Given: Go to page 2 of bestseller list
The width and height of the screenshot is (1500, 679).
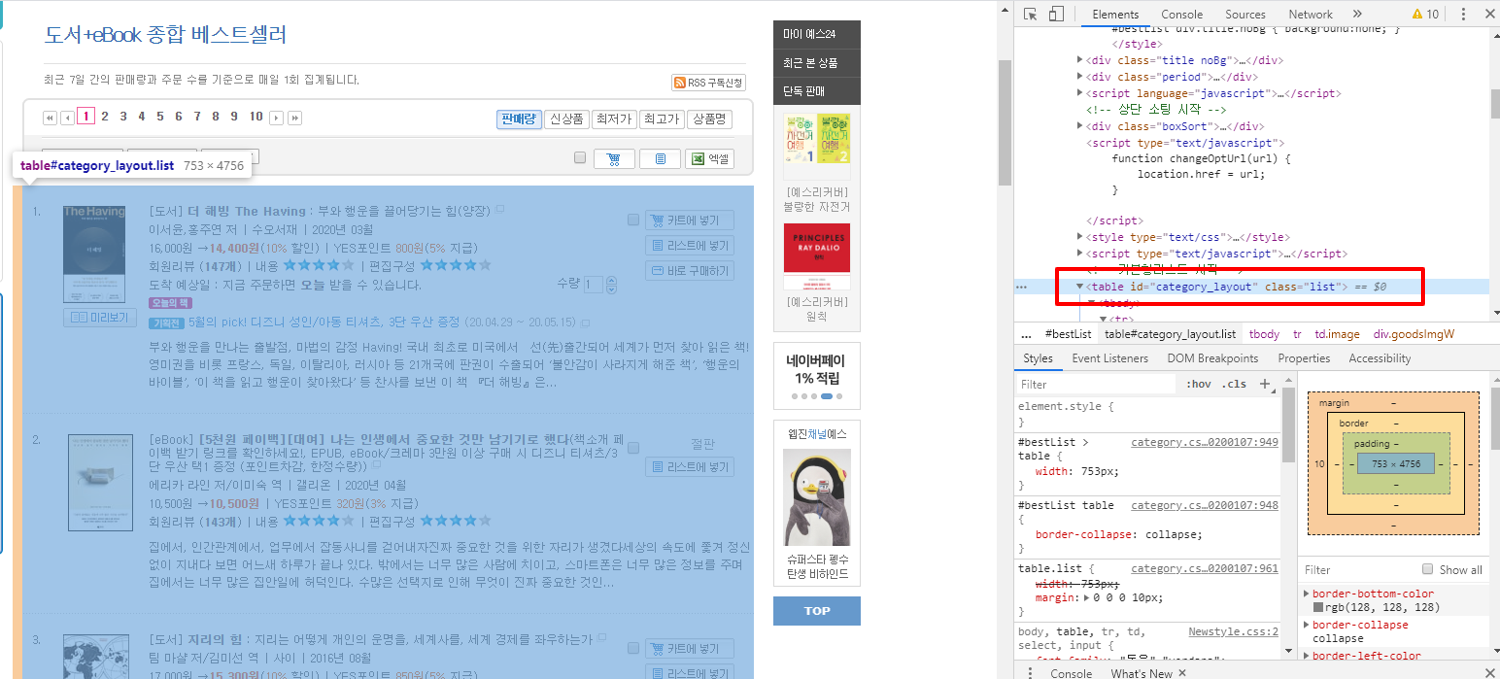Looking at the screenshot, I should (x=105, y=117).
